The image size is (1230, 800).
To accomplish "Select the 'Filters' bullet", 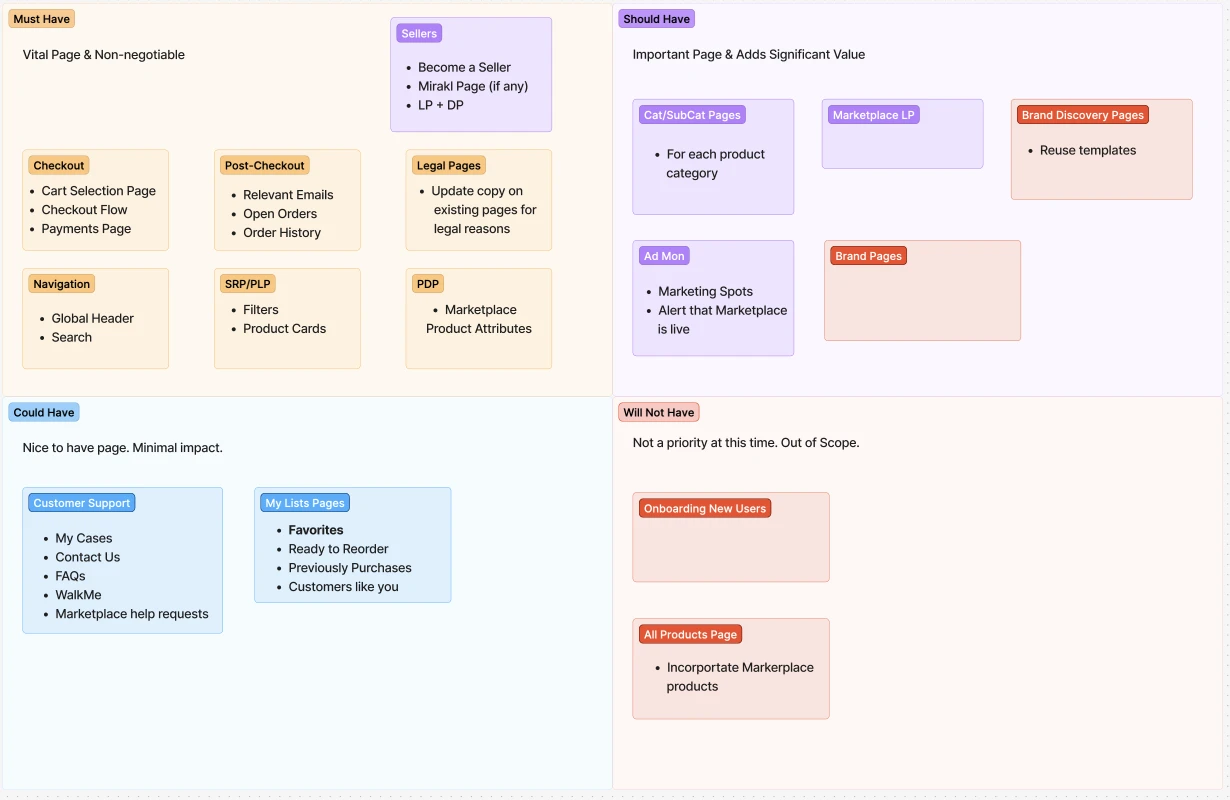I will click(x=261, y=310).
